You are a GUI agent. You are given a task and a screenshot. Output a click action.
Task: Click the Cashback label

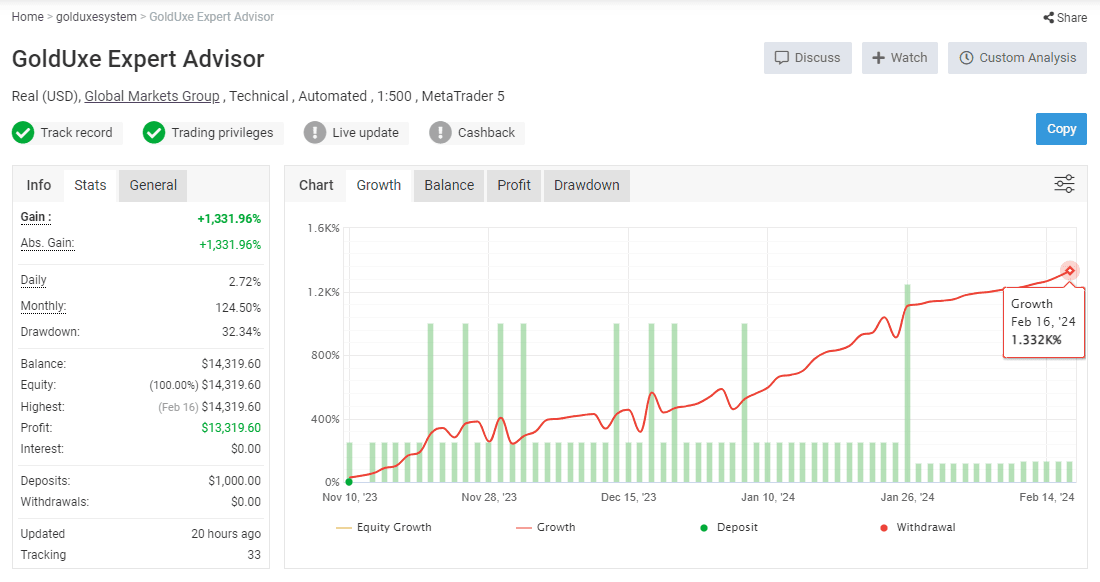486,133
